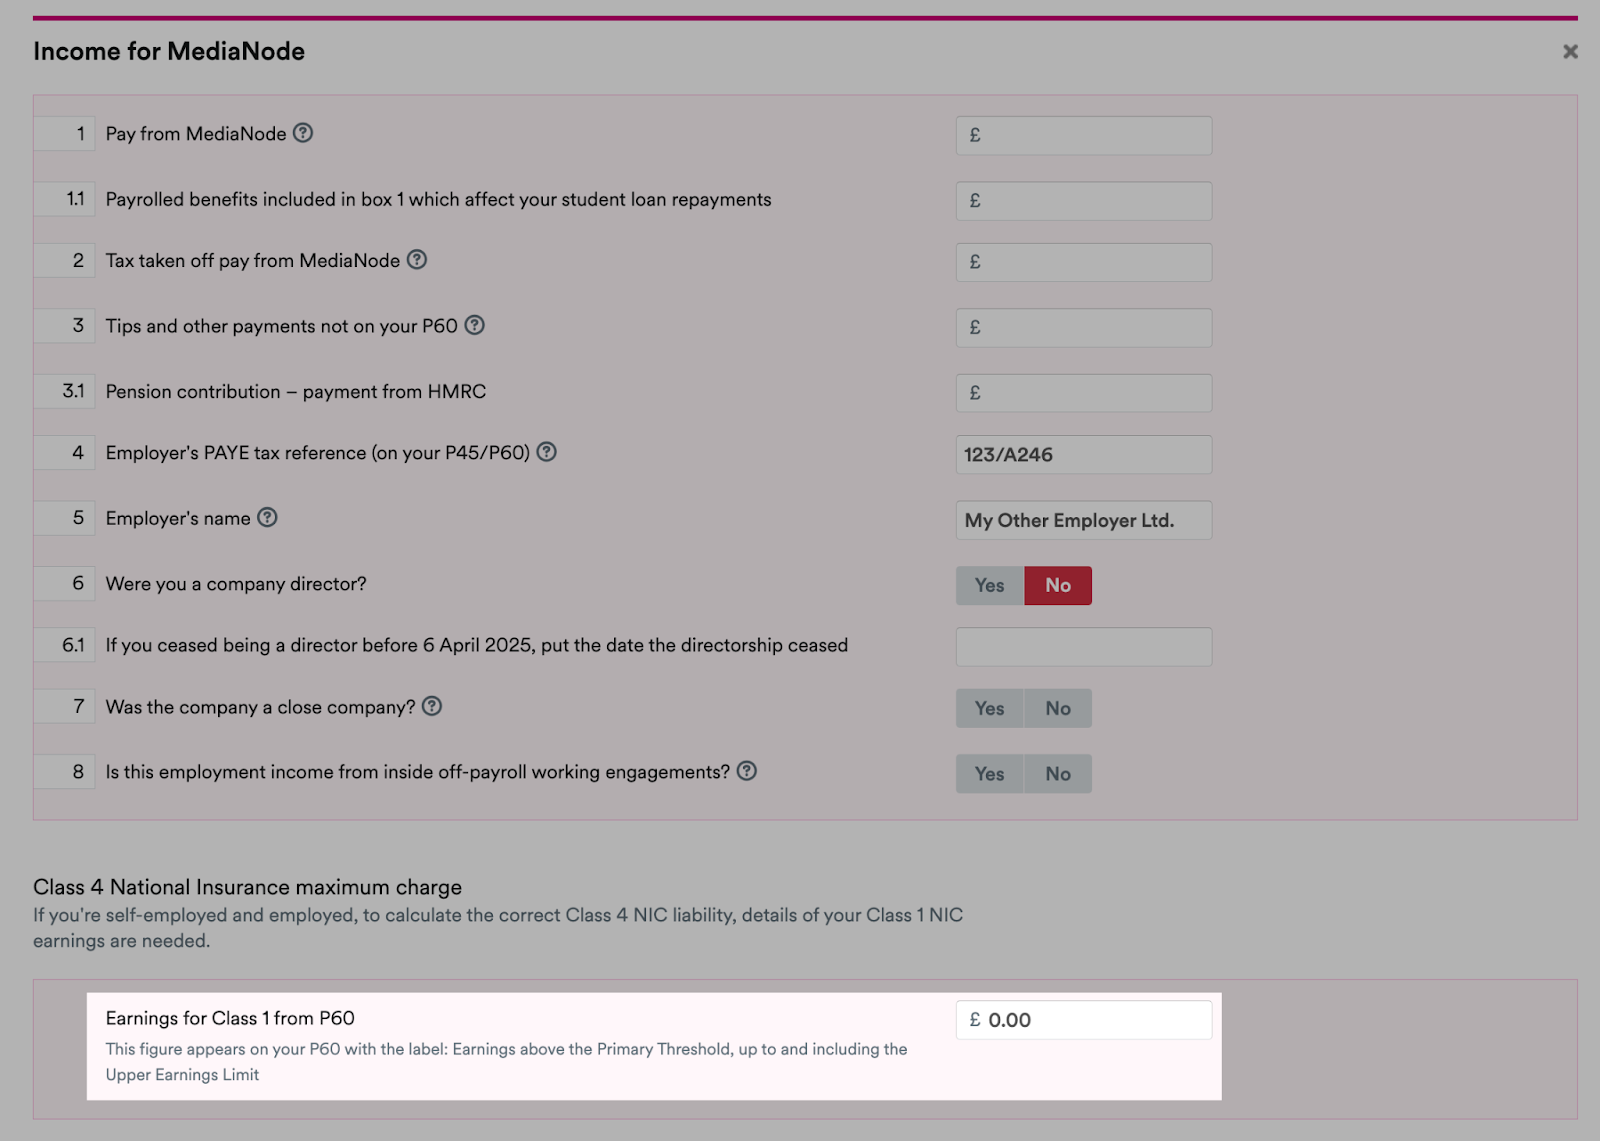Click the Pay from MediaNode amount field
The image size is (1600, 1141).
click(x=1084, y=136)
